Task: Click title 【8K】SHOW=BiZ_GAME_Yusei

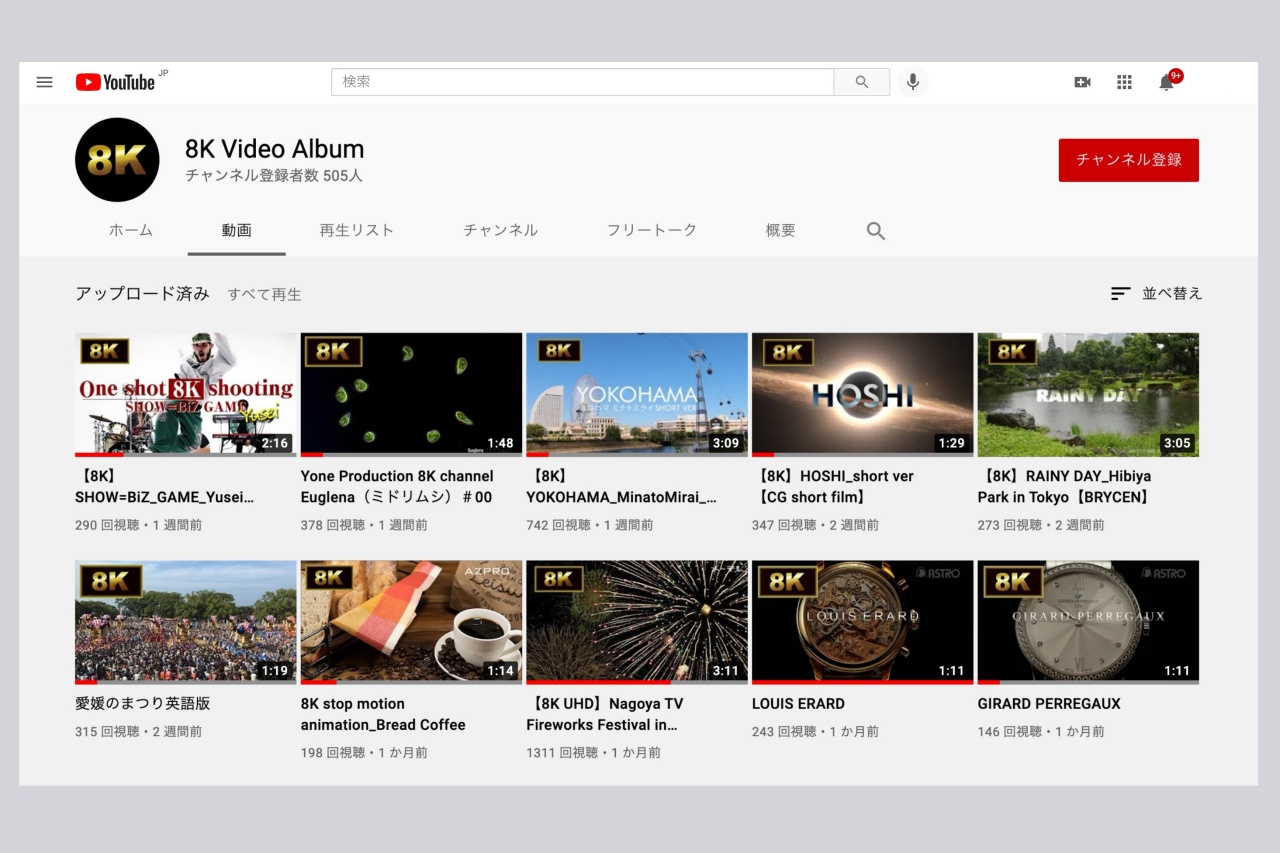Action: [164, 487]
